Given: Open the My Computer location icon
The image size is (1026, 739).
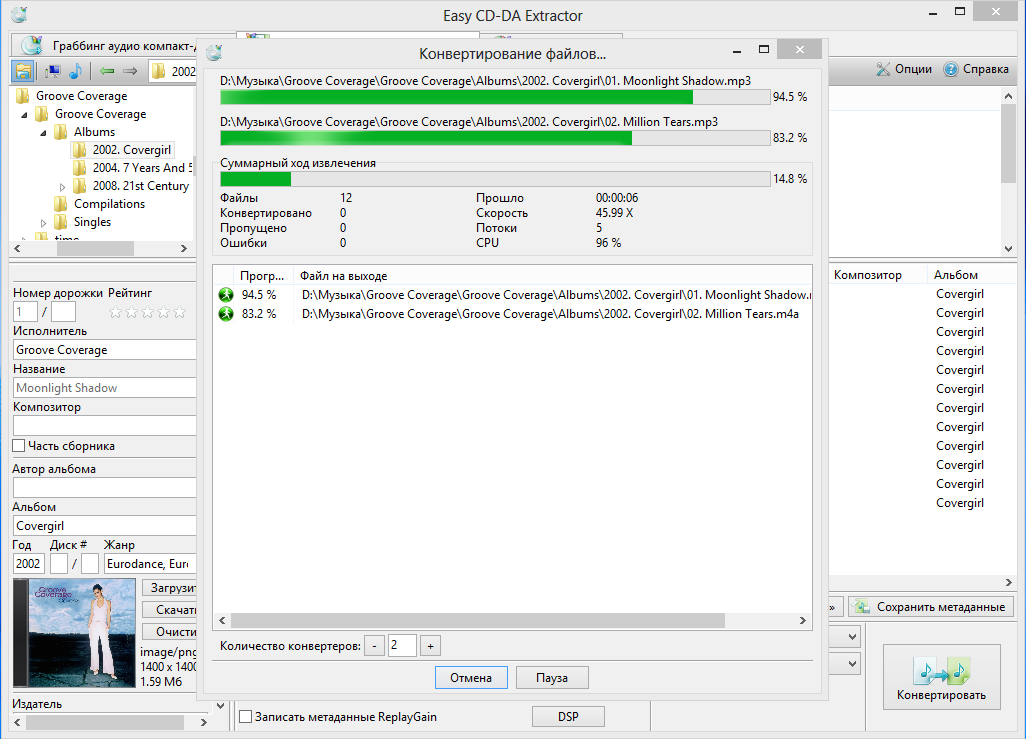Looking at the screenshot, I should click(52, 71).
